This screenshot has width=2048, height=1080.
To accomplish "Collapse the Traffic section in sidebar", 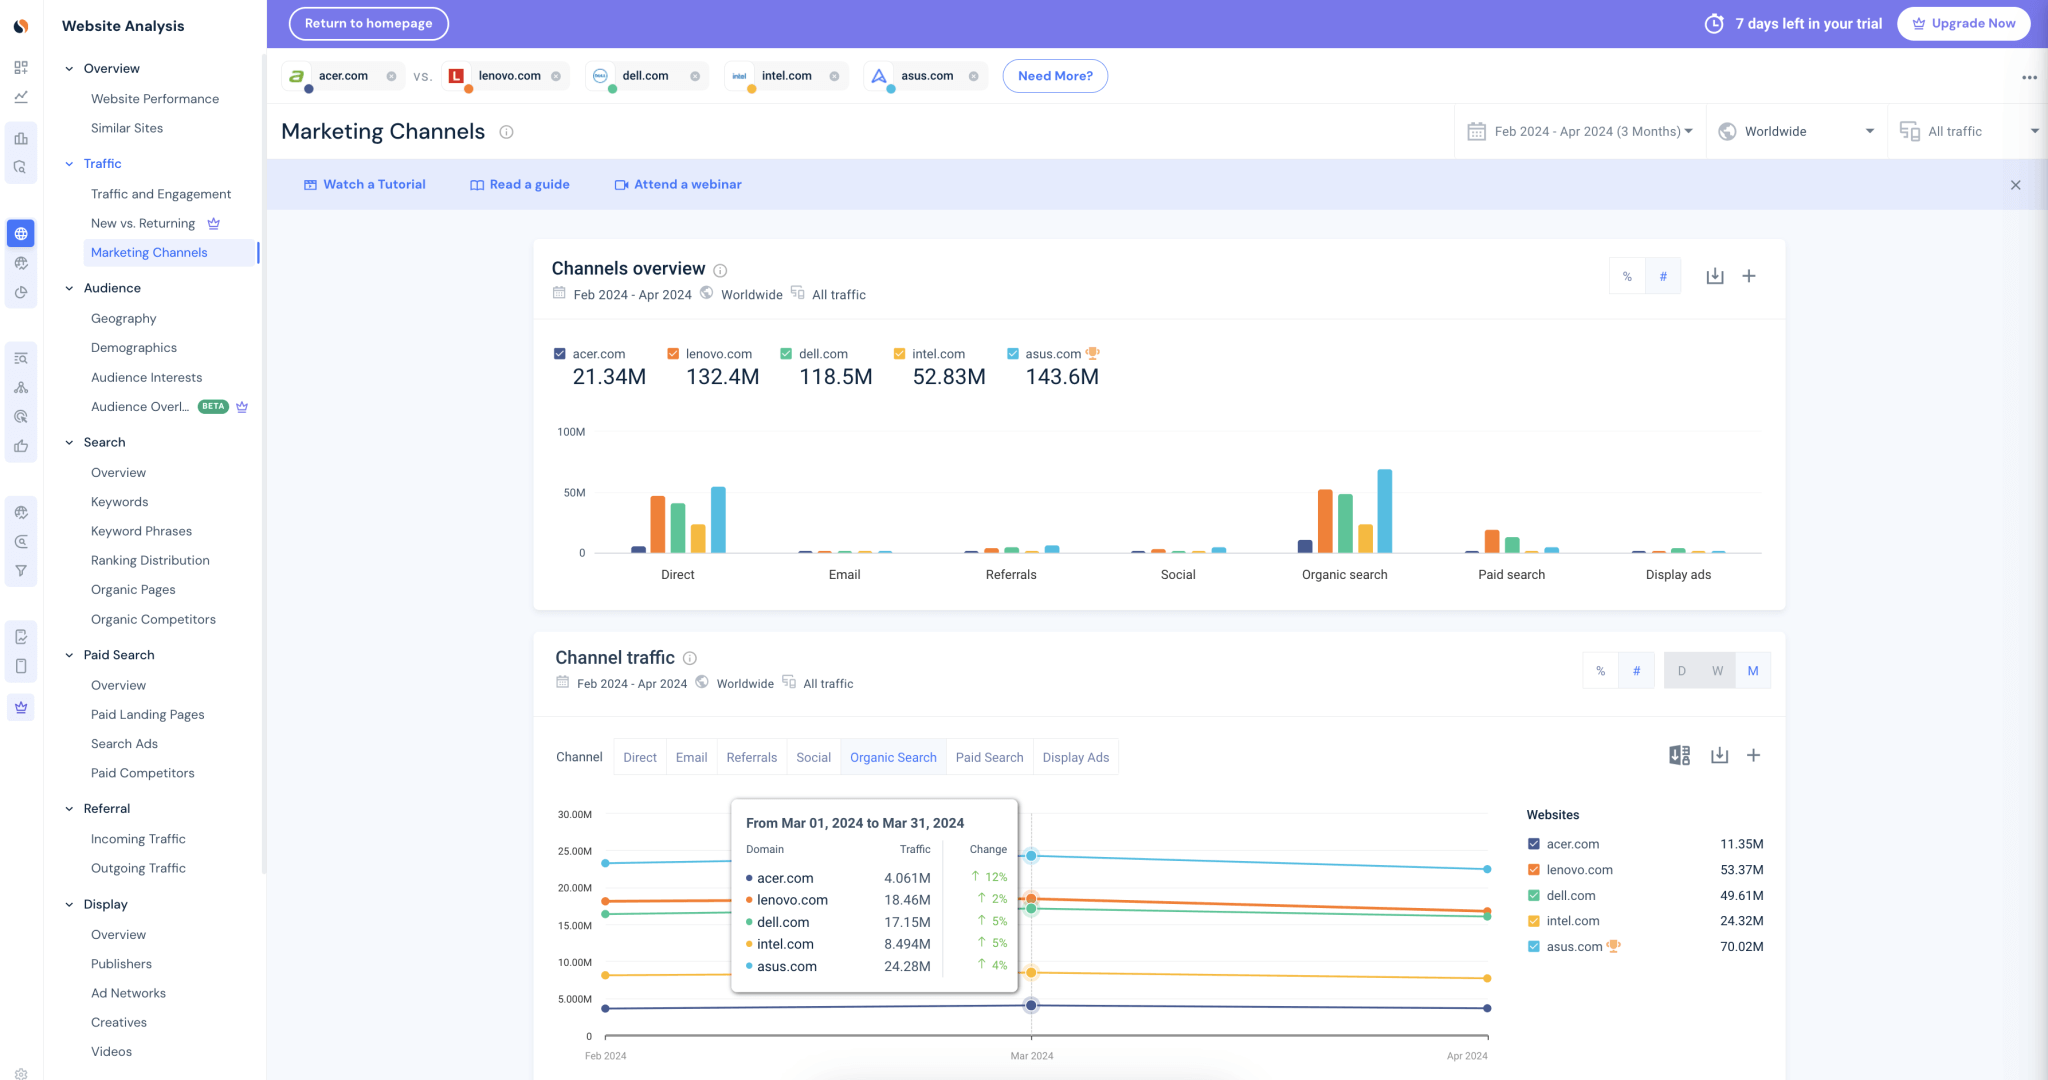I will pos(70,163).
